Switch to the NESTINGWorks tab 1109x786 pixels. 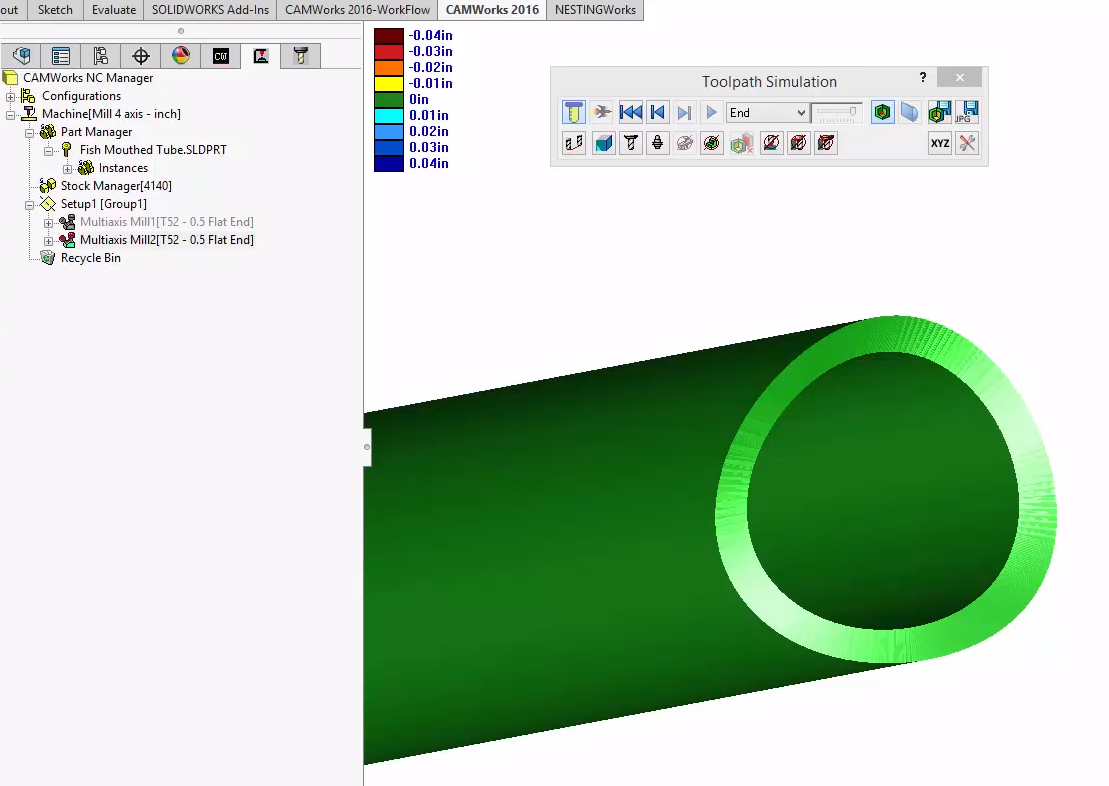click(x=595, y=10)
